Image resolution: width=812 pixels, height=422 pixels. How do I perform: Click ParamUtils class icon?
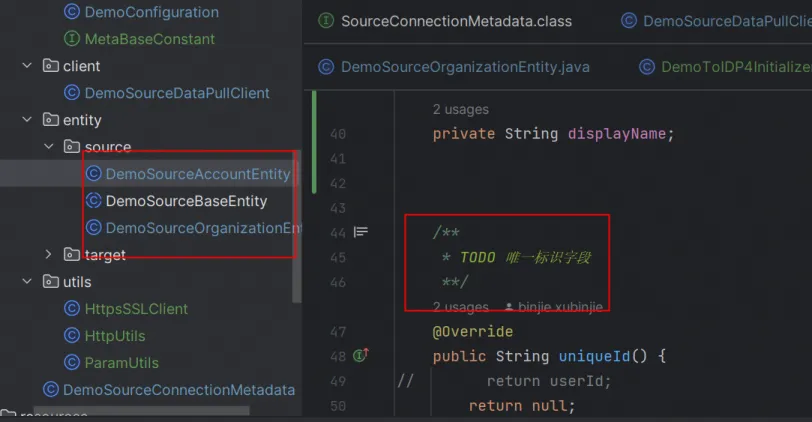(71, 362)
